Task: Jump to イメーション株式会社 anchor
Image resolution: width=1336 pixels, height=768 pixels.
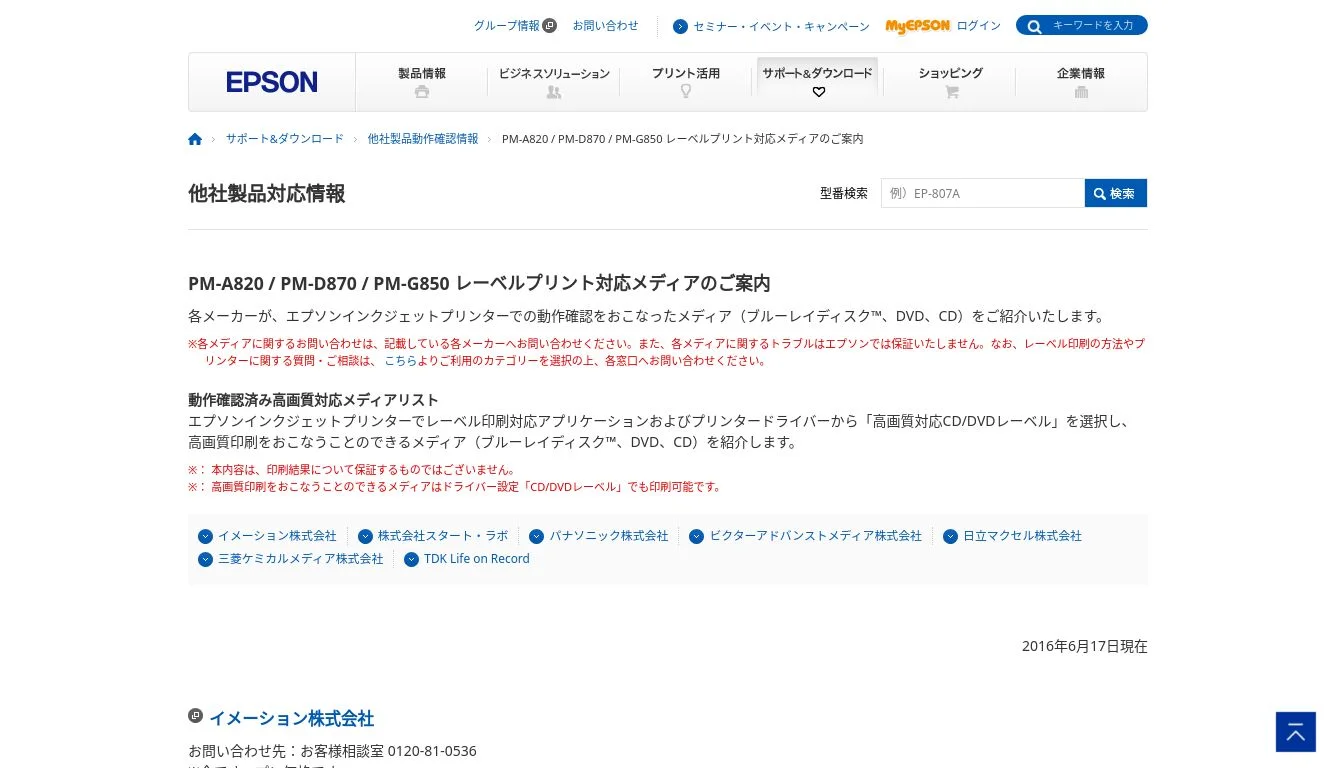Action: [x=277, y=536]
